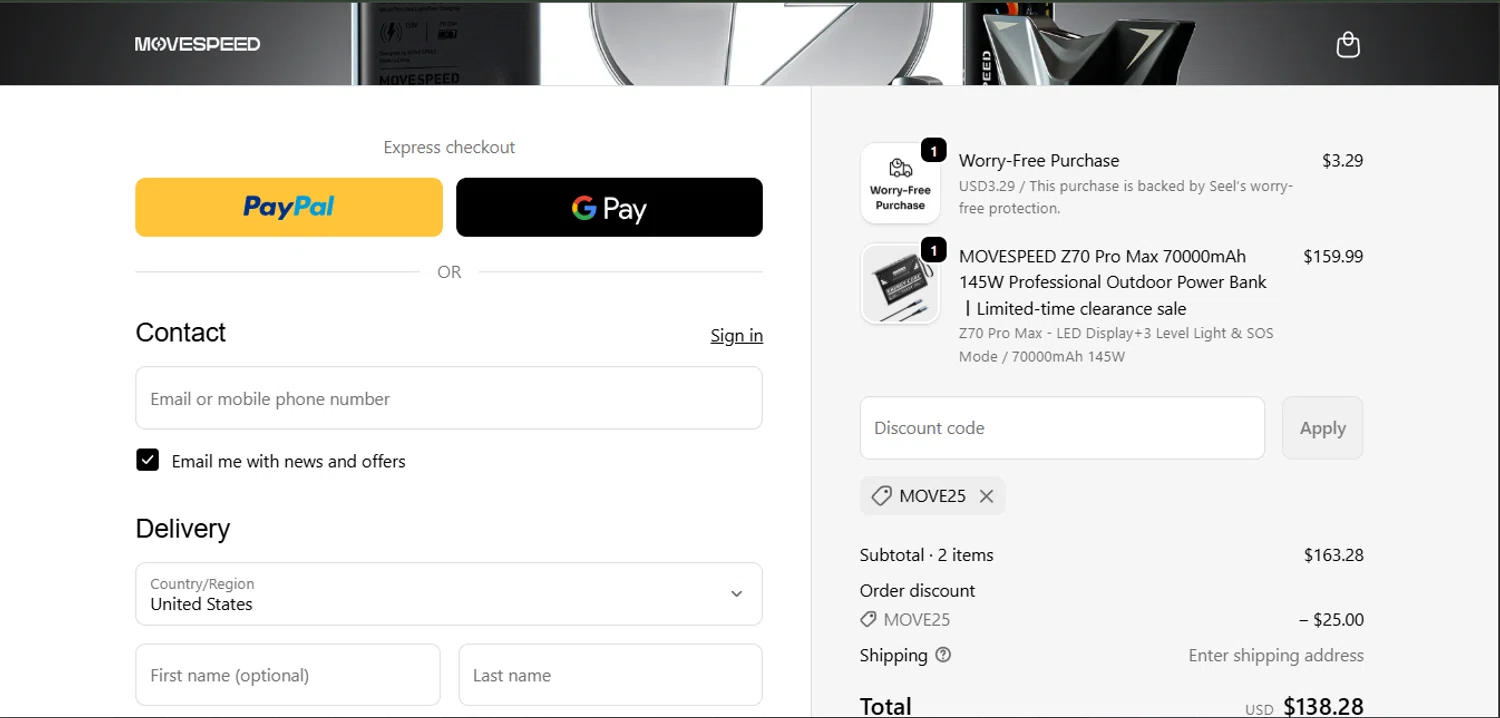This screenshot has width=1500, height=718.
Task: Click the Z70 Pro Max power bank thumbnail
Action: [900, 284]
